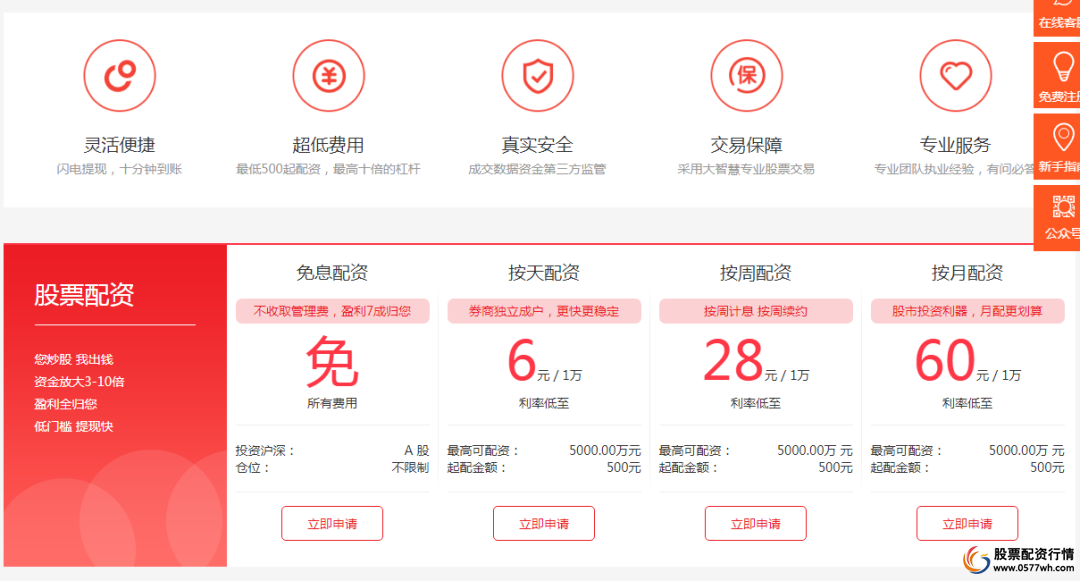
Task: Click the 真实安全 shield icon
Action: click(x=537, y=76)
